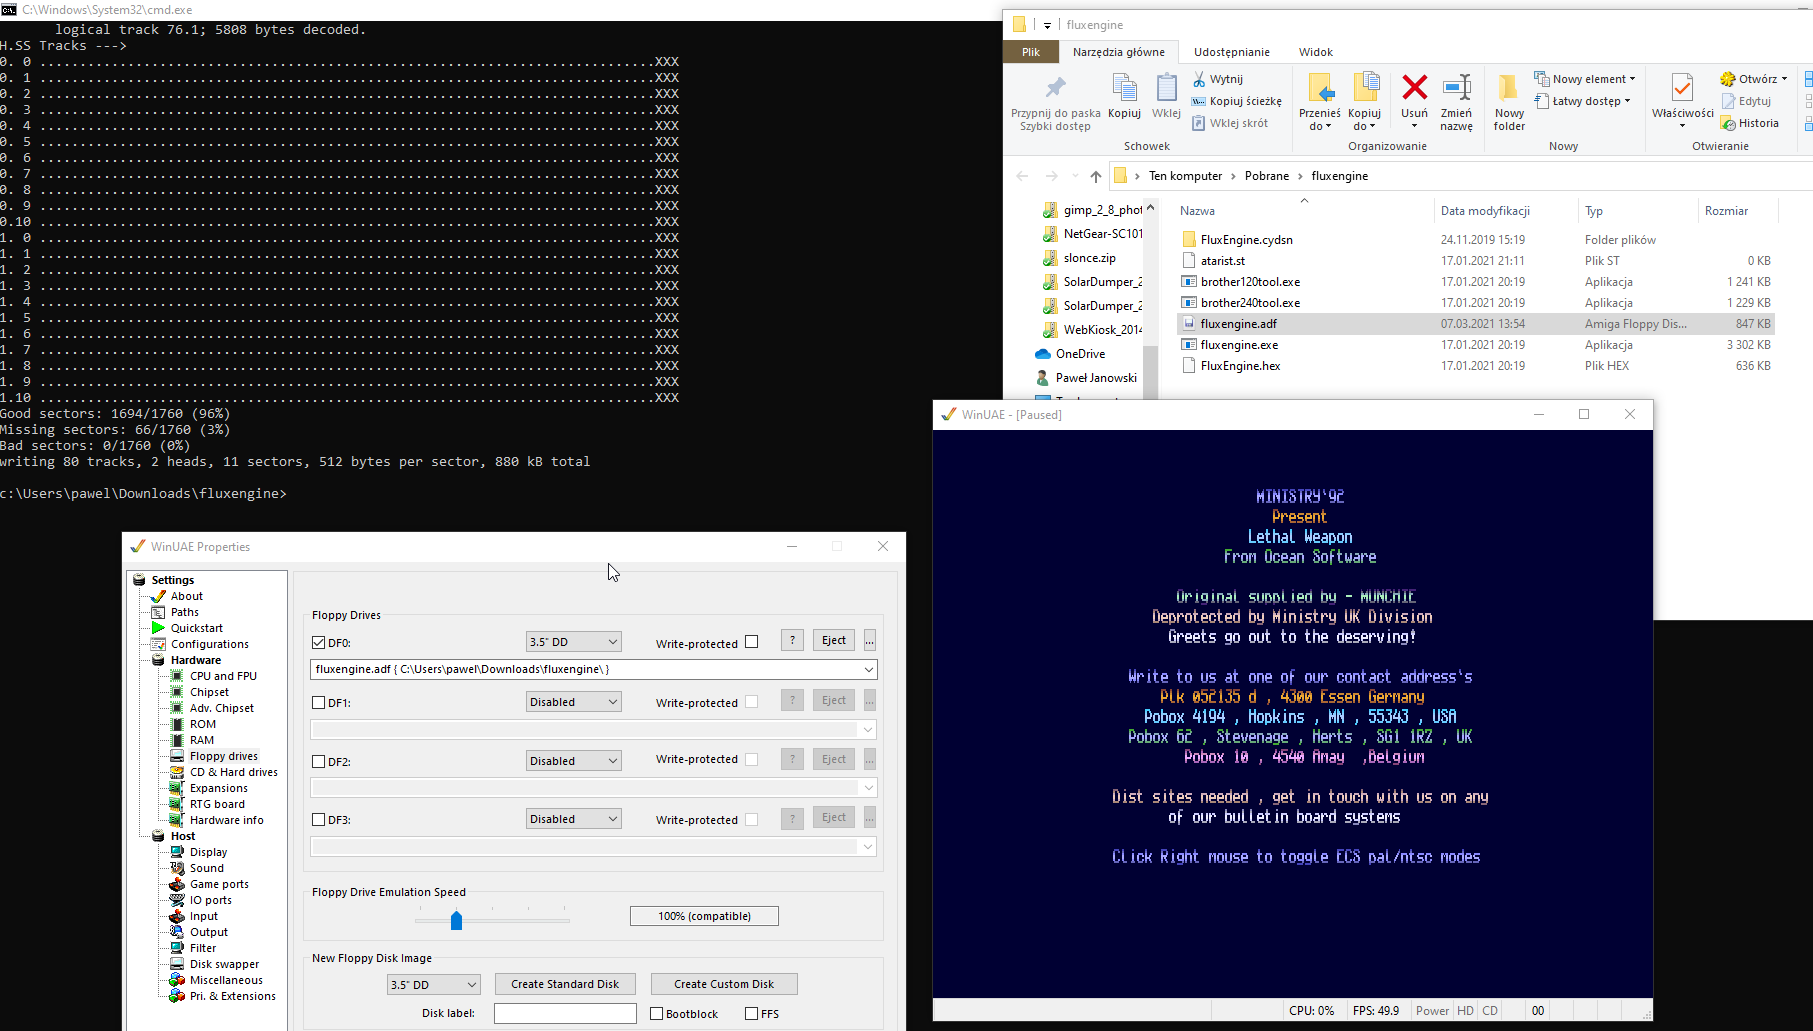Viewport: 1813px width, 1031px height.
Task: Open DF0 drive type dropdown (3.5" DD)
Action: [x=574, y=642]
